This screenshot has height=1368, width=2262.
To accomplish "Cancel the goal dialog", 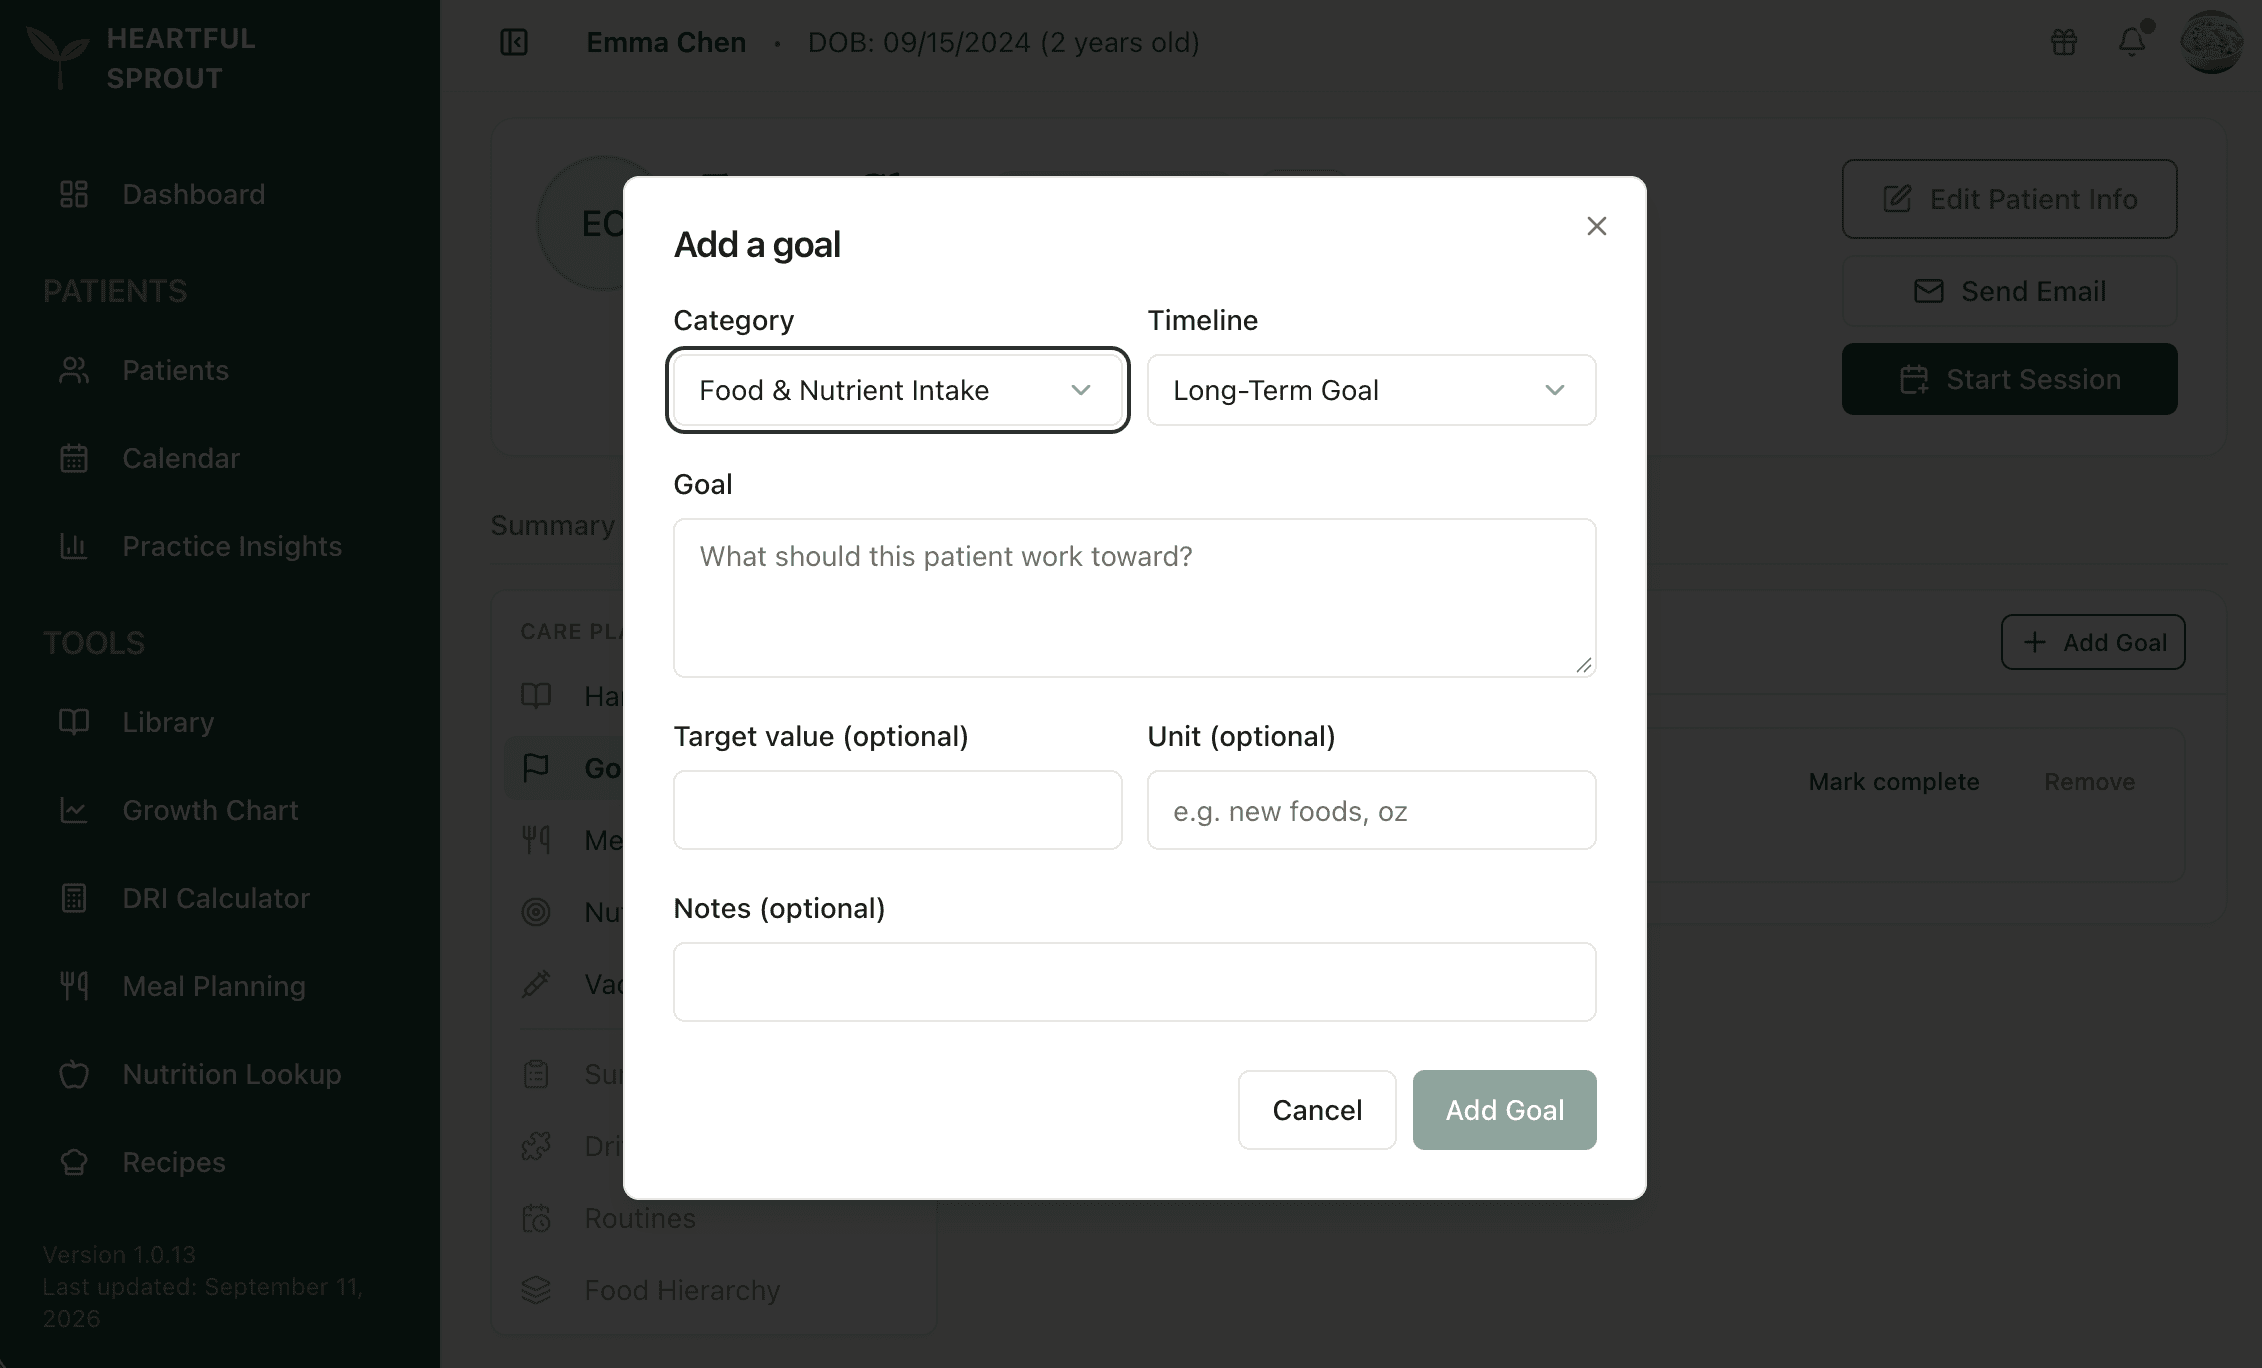I will click(x=1317, y=1110).
